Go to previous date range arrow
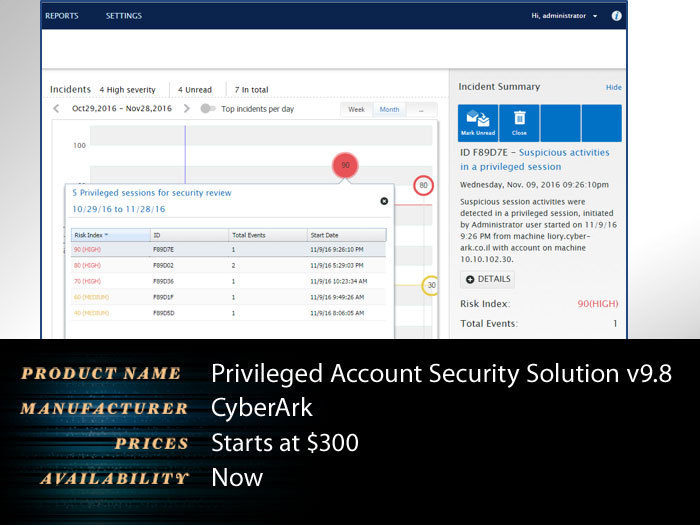 tap(56, 108)
